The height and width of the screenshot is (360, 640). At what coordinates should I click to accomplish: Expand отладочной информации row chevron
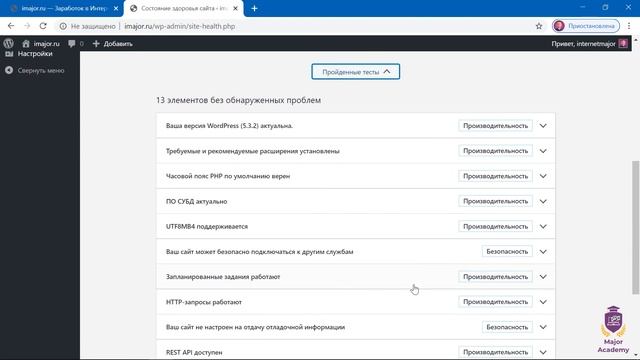(x=543, y=327)
